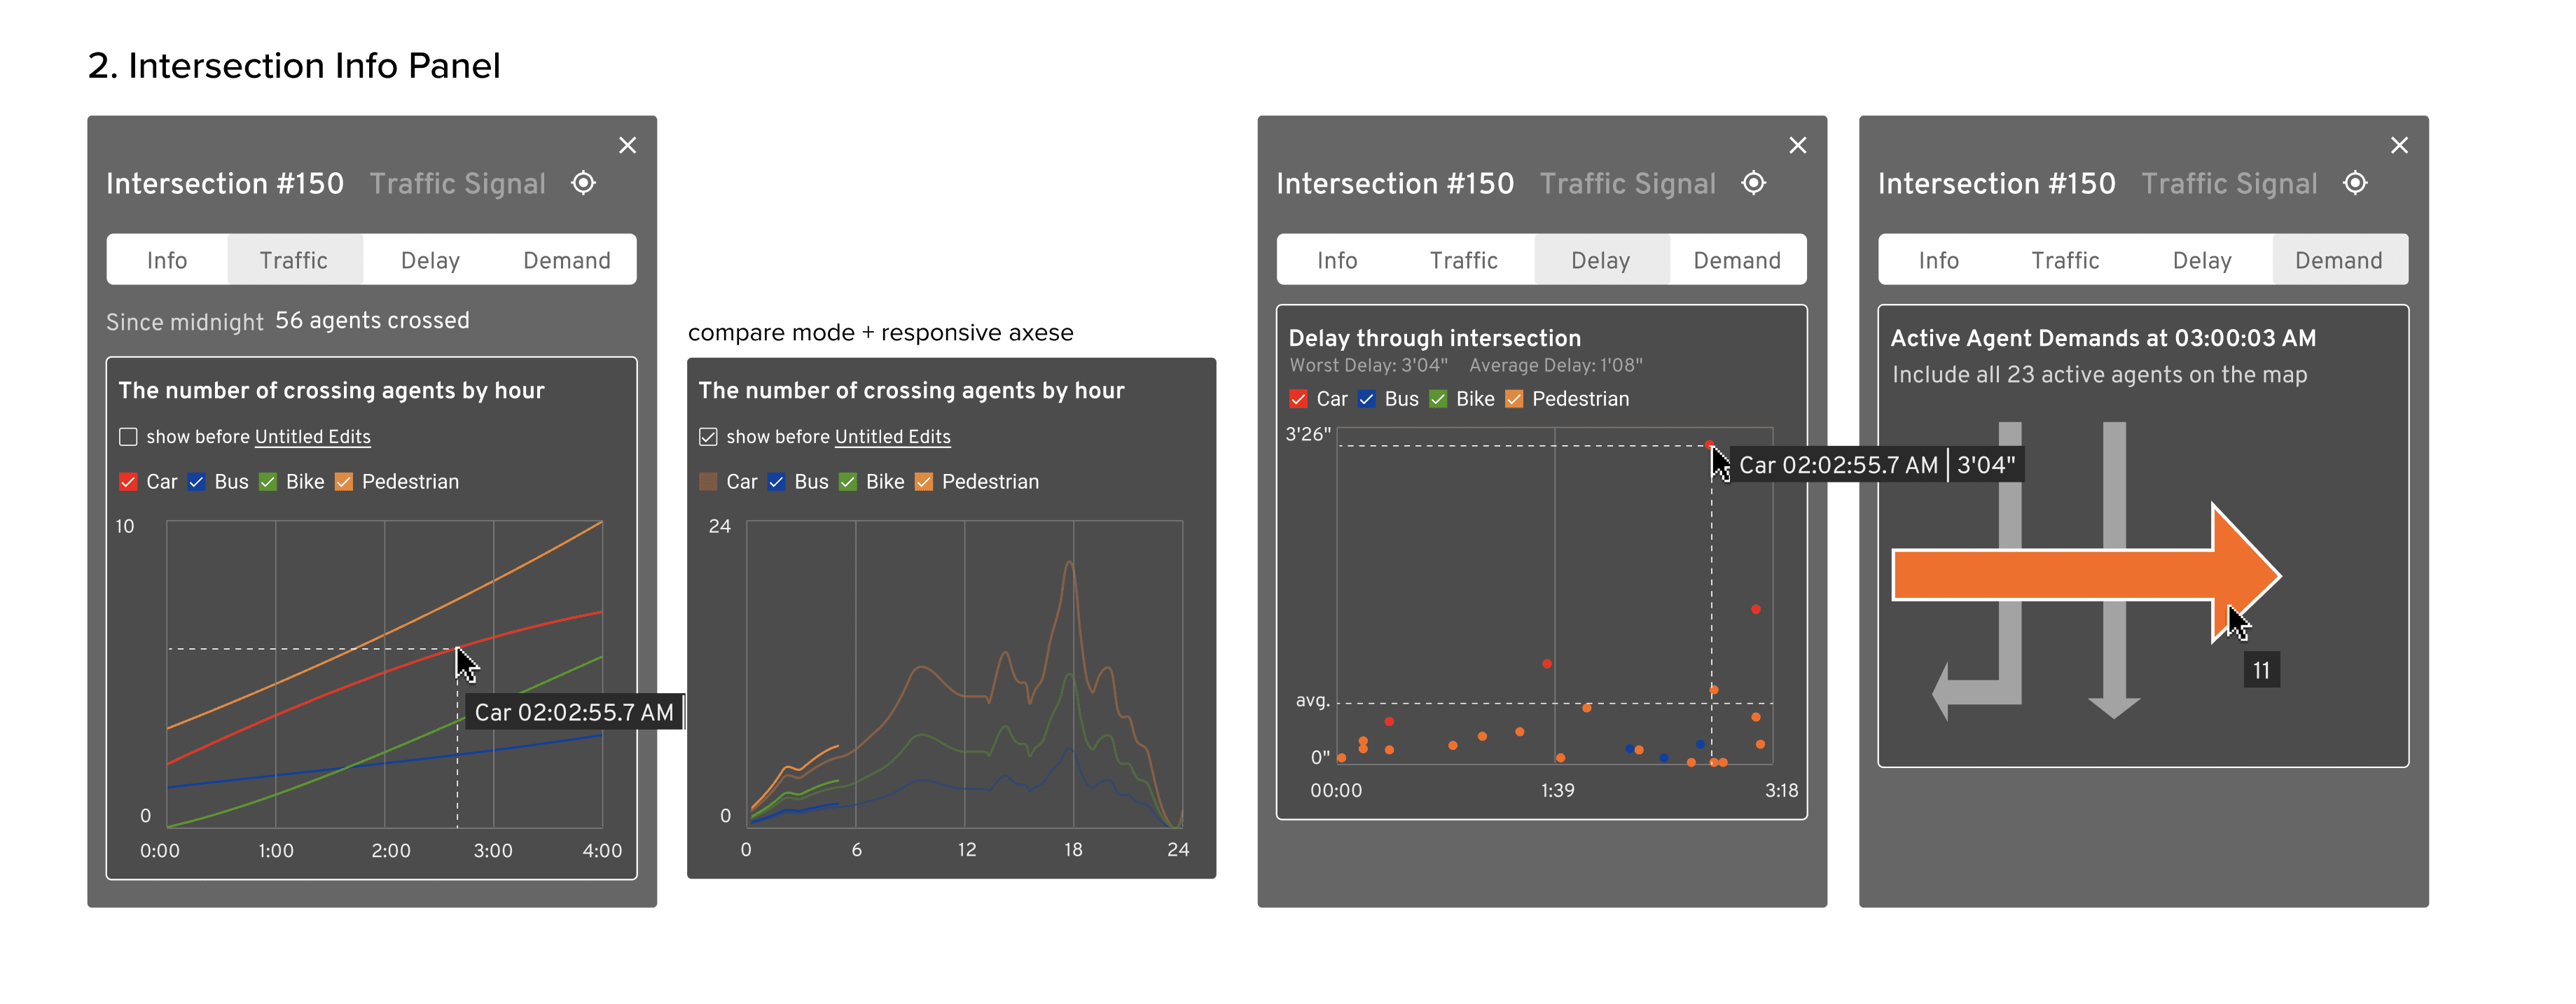The width and height of the screenshot is (2576, 1004).
Task: Close the first Intersection #150 panel
Action: [627, 146]
